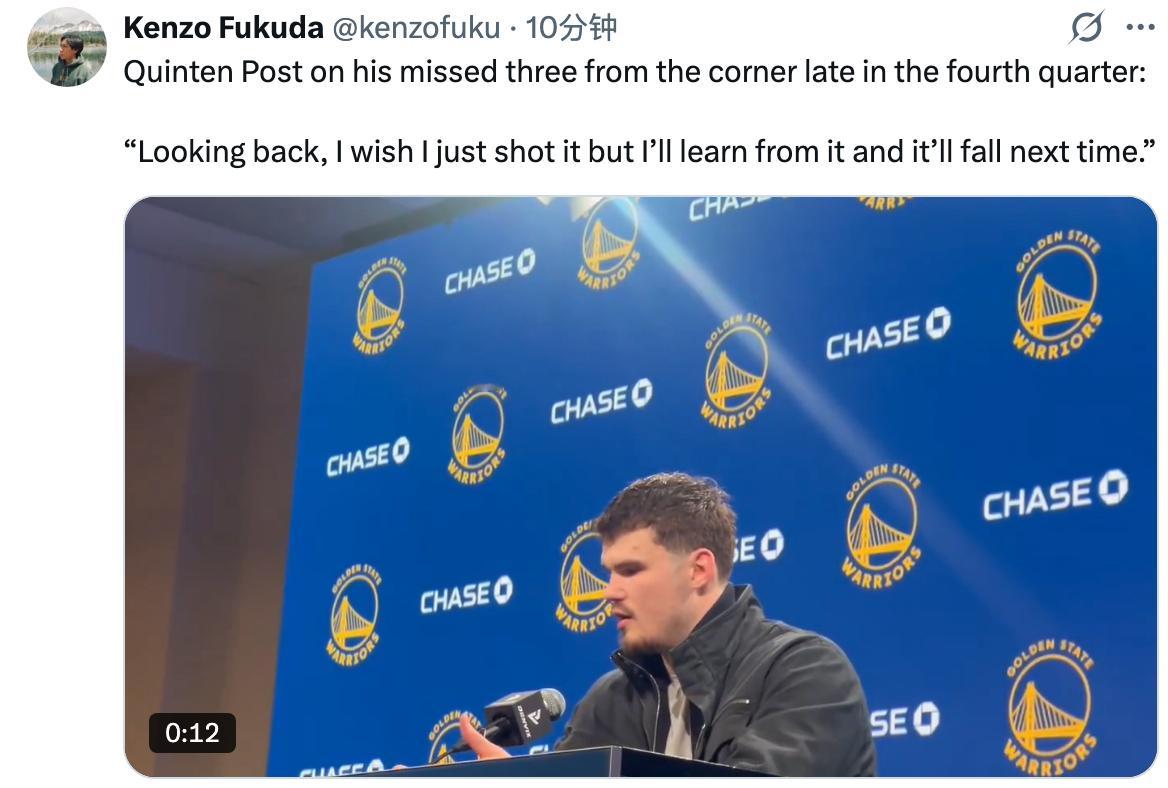Viewport: 1168px width, 788px height.
Task: Open the Kenzo Fukuda display name link
Action: coord(223,28)
